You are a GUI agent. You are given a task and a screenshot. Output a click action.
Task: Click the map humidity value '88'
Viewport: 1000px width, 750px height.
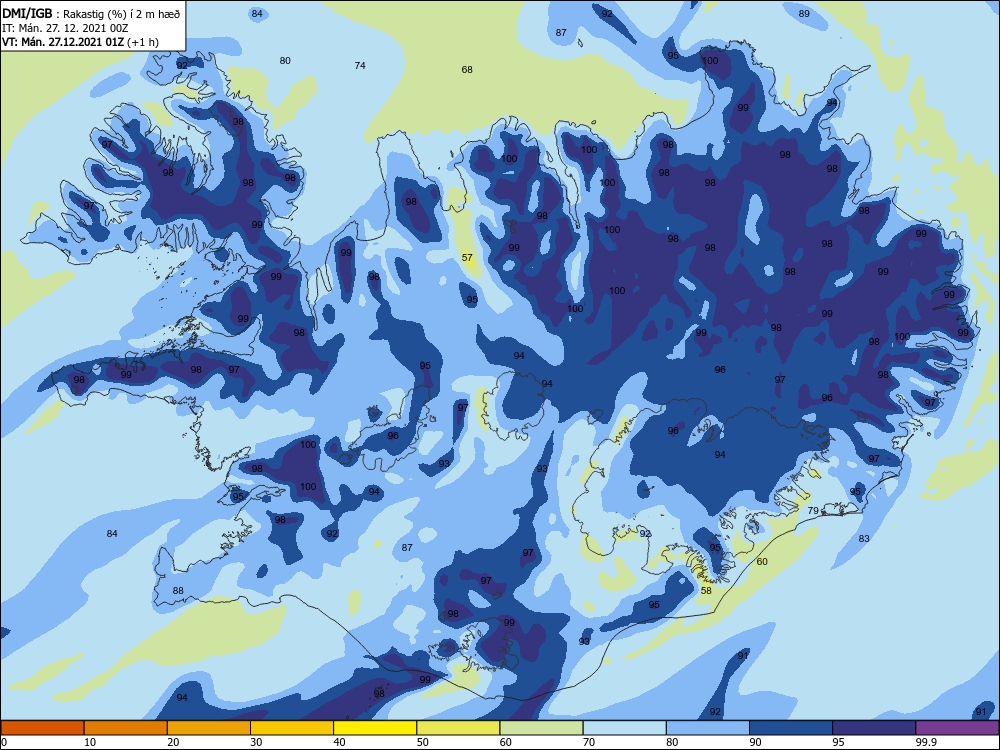pos(178,591)
